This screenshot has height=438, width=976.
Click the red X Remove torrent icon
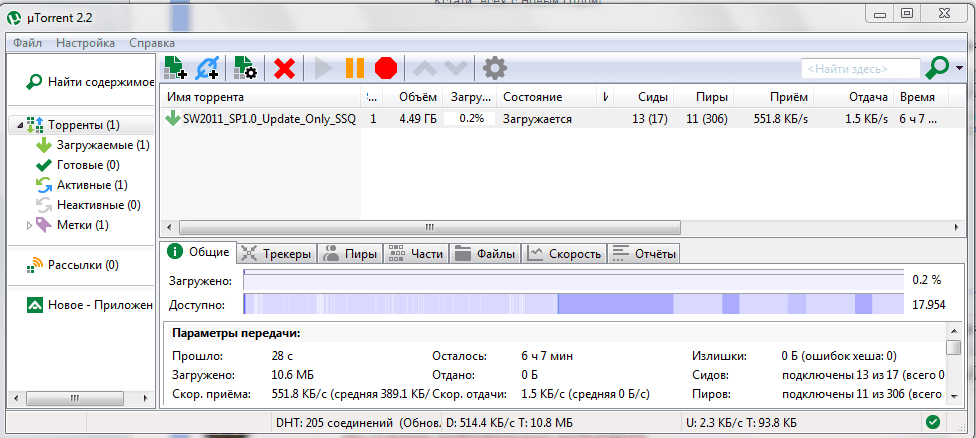click(284, 68)
